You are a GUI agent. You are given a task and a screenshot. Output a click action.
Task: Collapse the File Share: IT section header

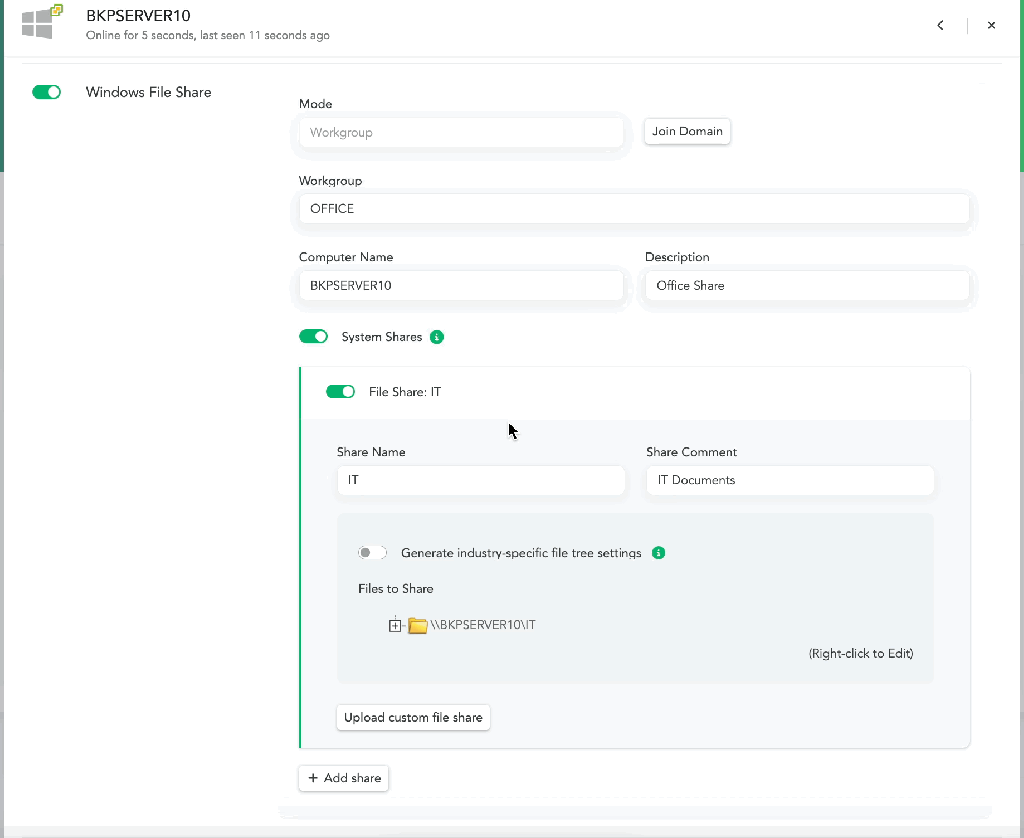coord(650,392)
